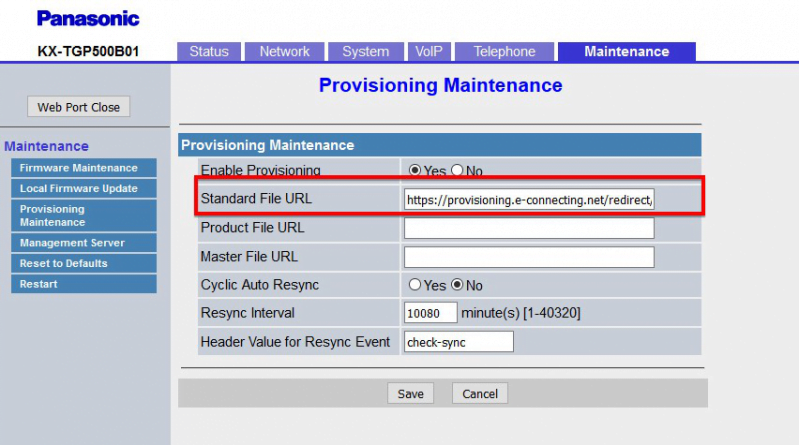Image resolution: width=799 pixels, height=446 pixels.
Task: Save the provisioning settings
Action: click(x=410, y=393)
